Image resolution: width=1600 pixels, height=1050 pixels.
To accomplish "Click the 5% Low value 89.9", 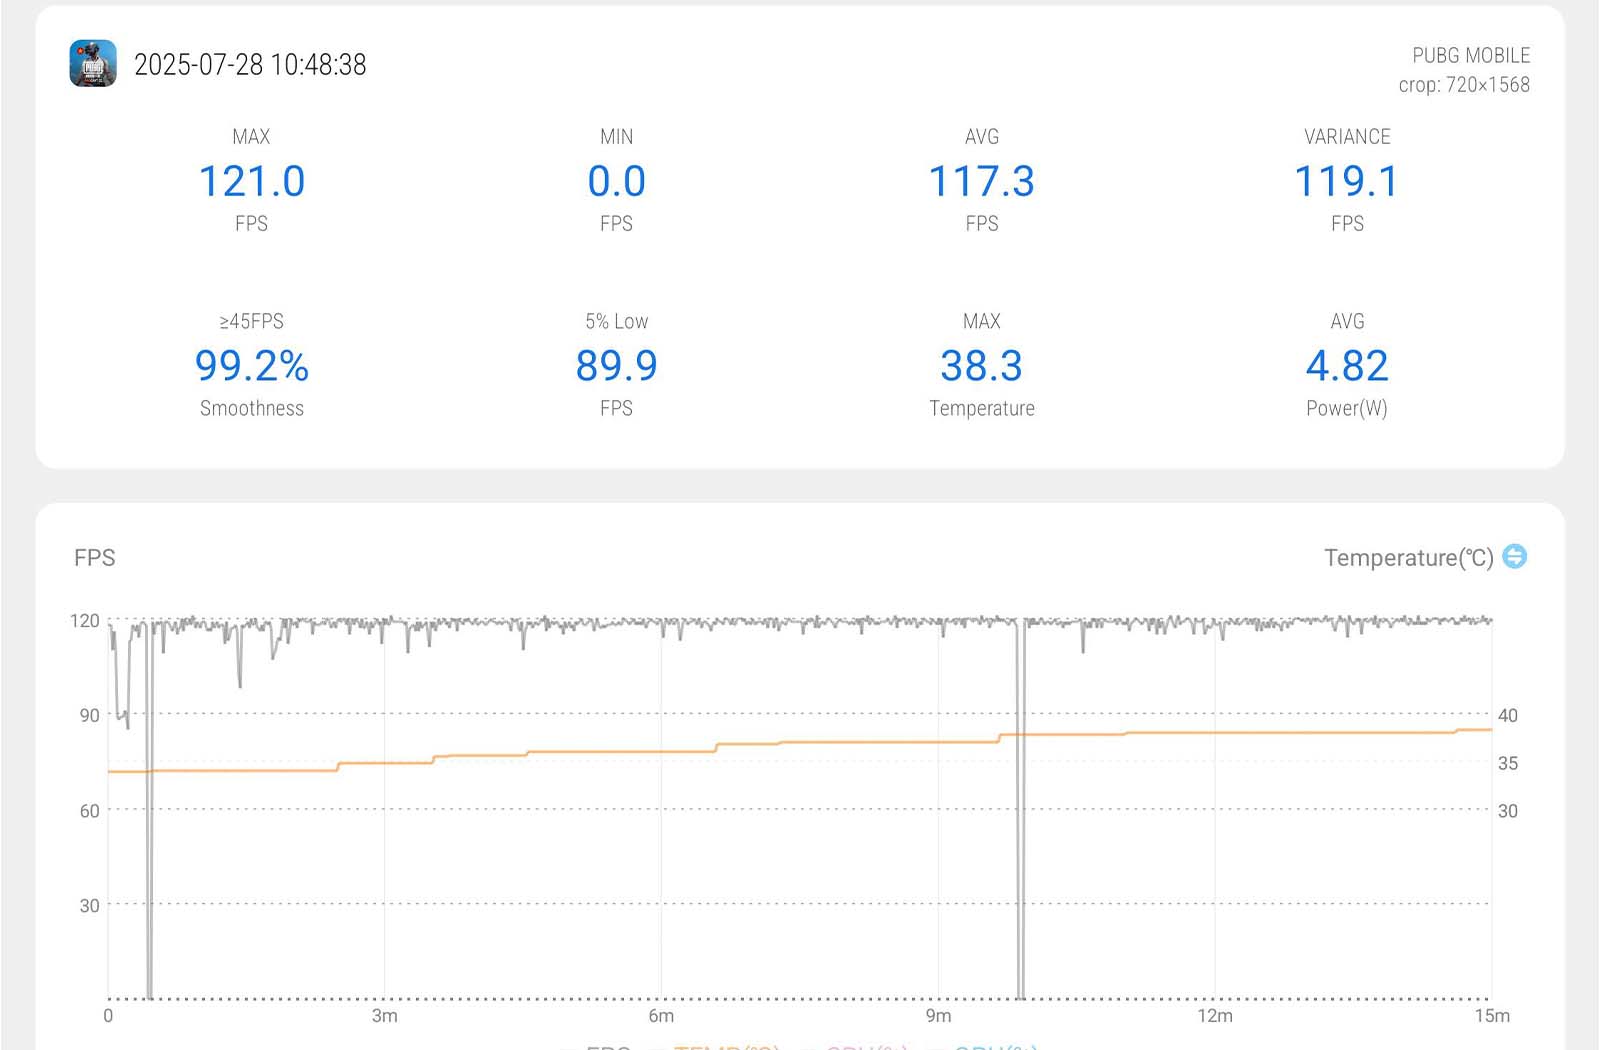I will (616, 366).
